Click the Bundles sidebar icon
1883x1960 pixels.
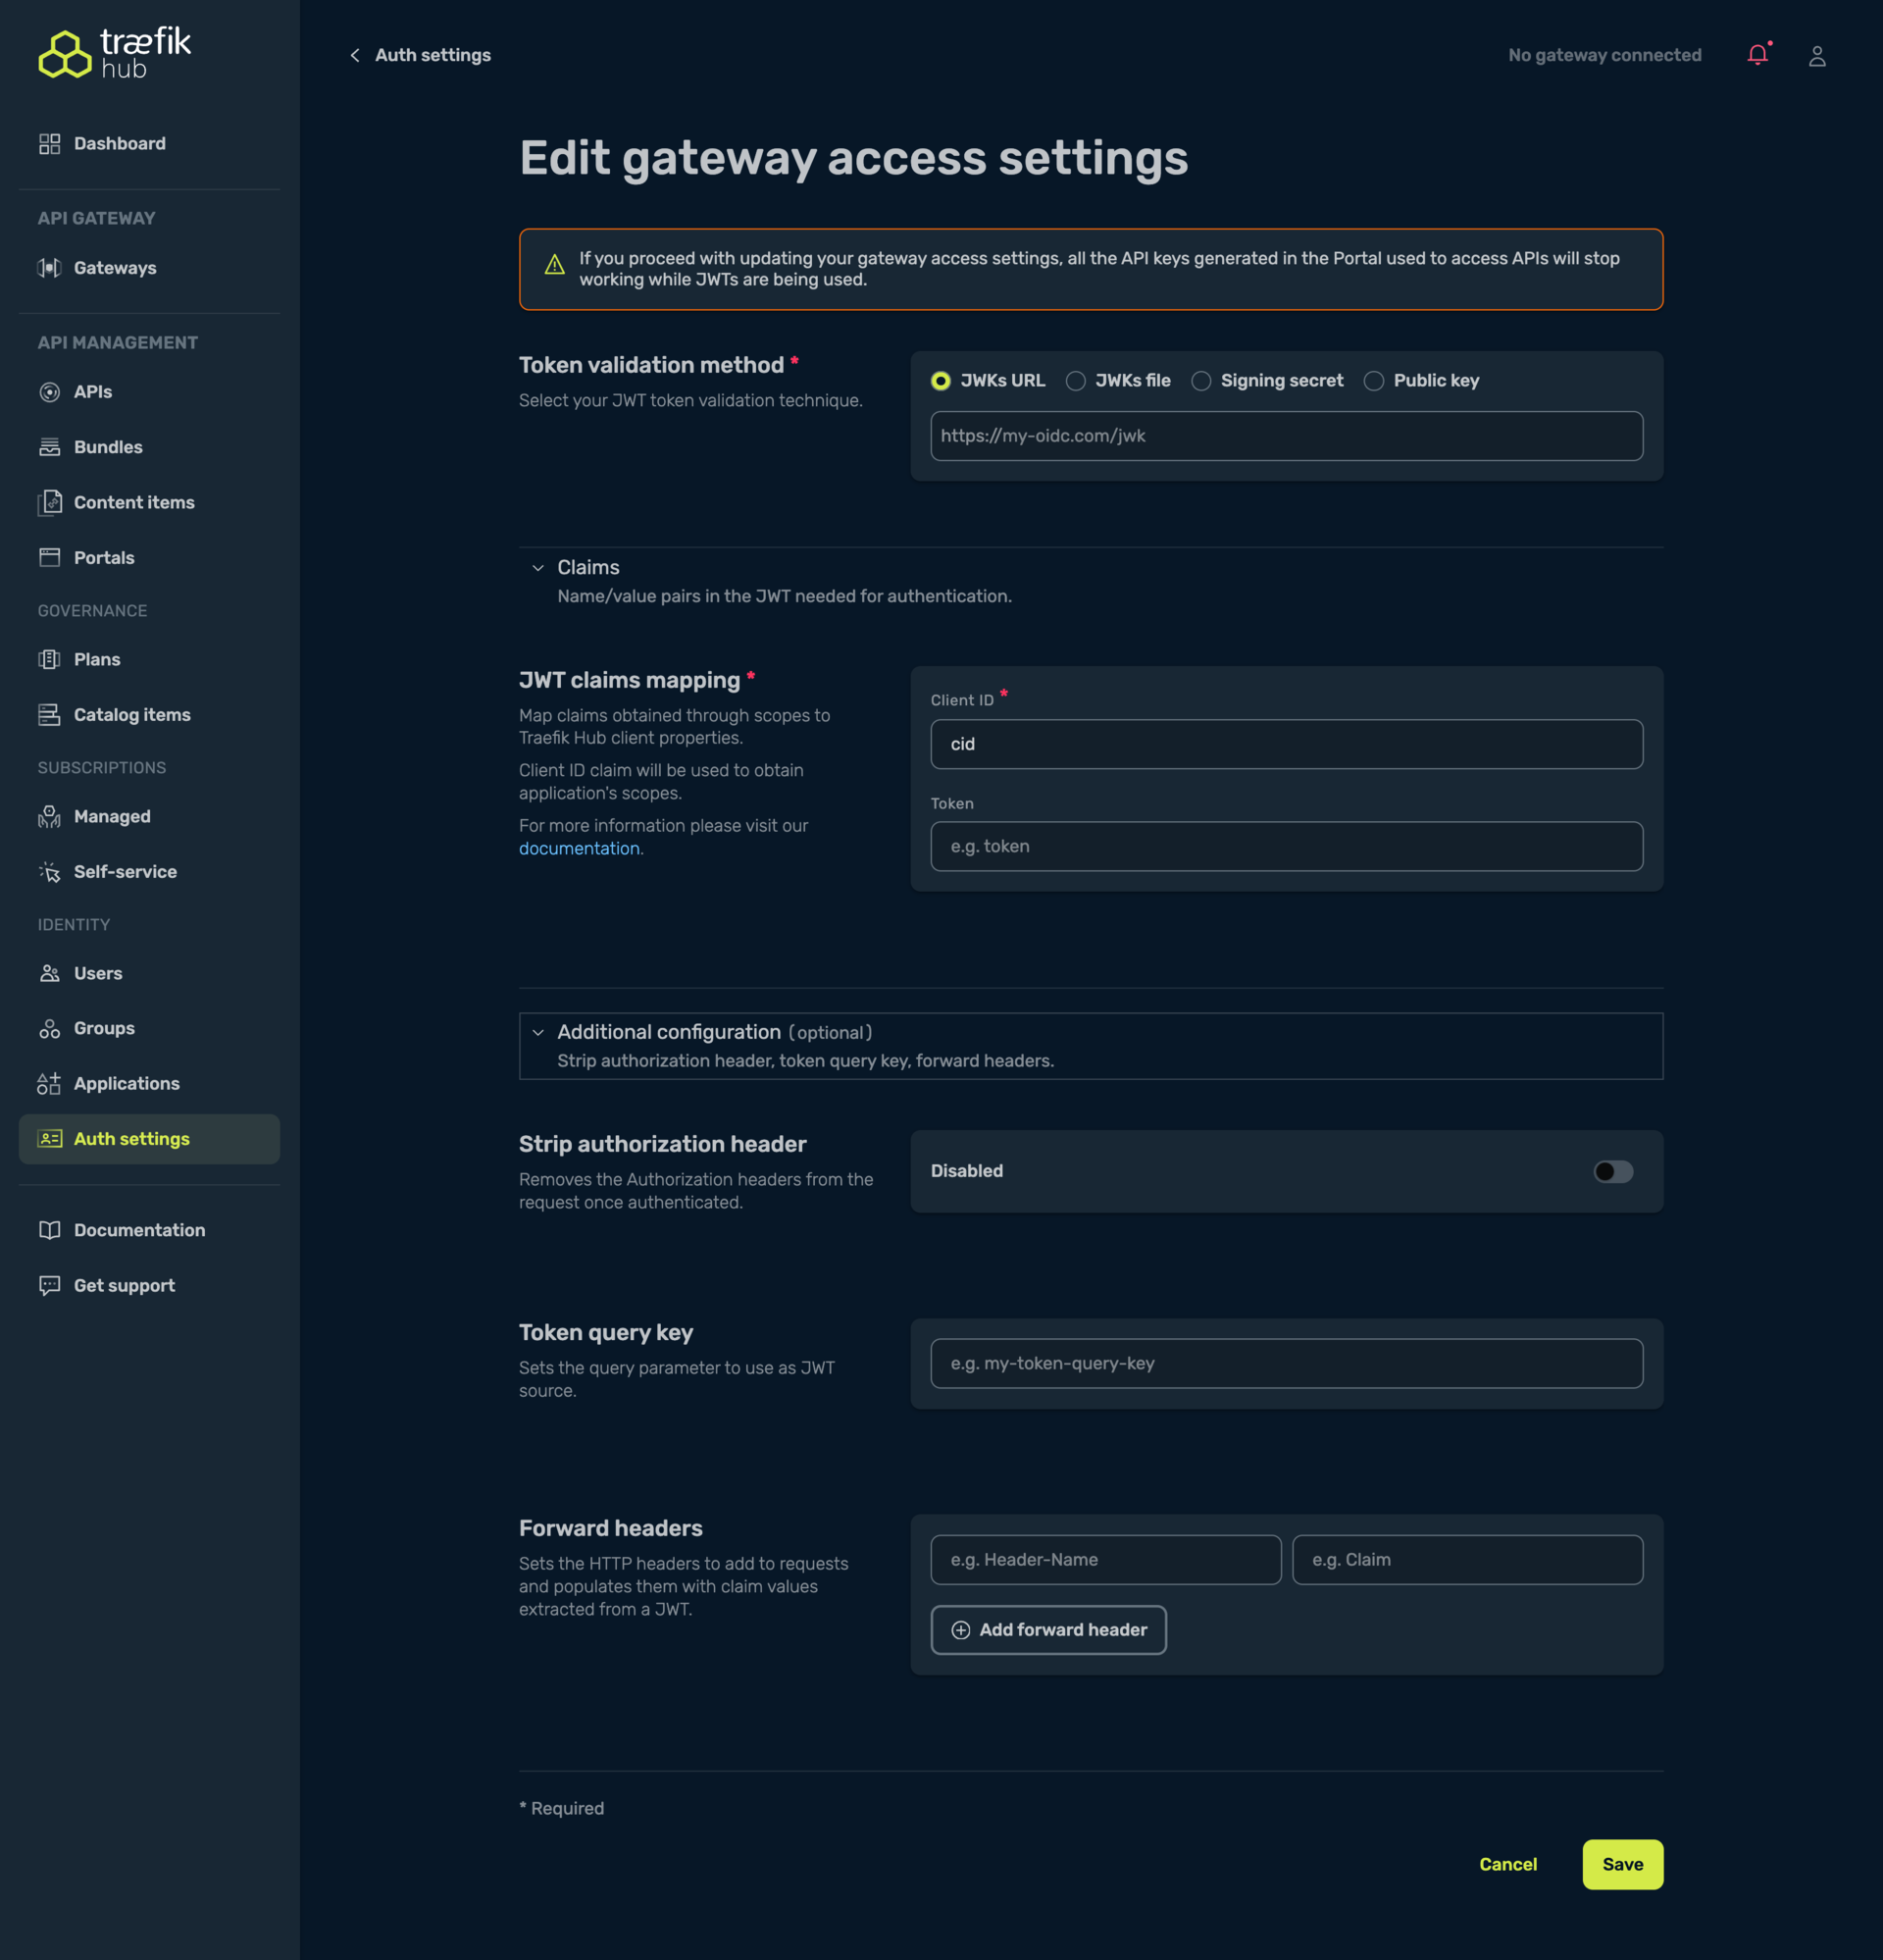[x=49, y=447]
